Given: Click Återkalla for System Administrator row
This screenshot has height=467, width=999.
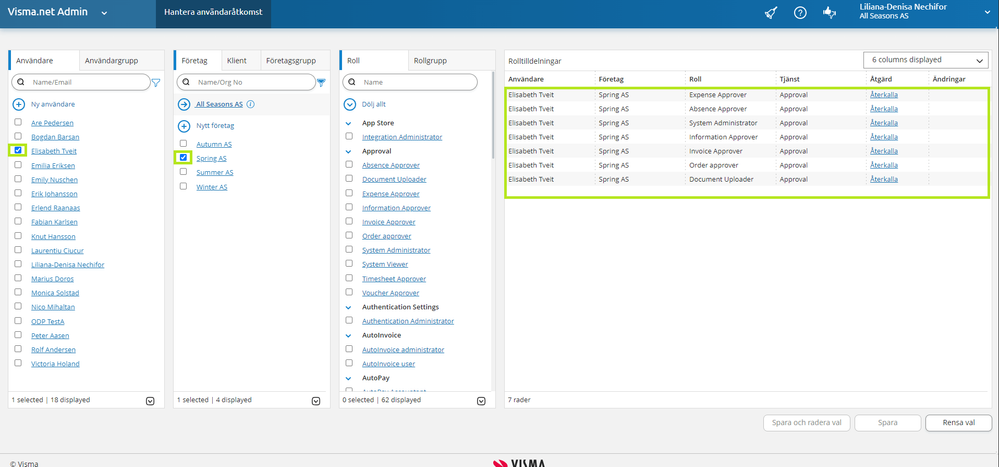Looking at the screenshot, I should click(884, 123).
